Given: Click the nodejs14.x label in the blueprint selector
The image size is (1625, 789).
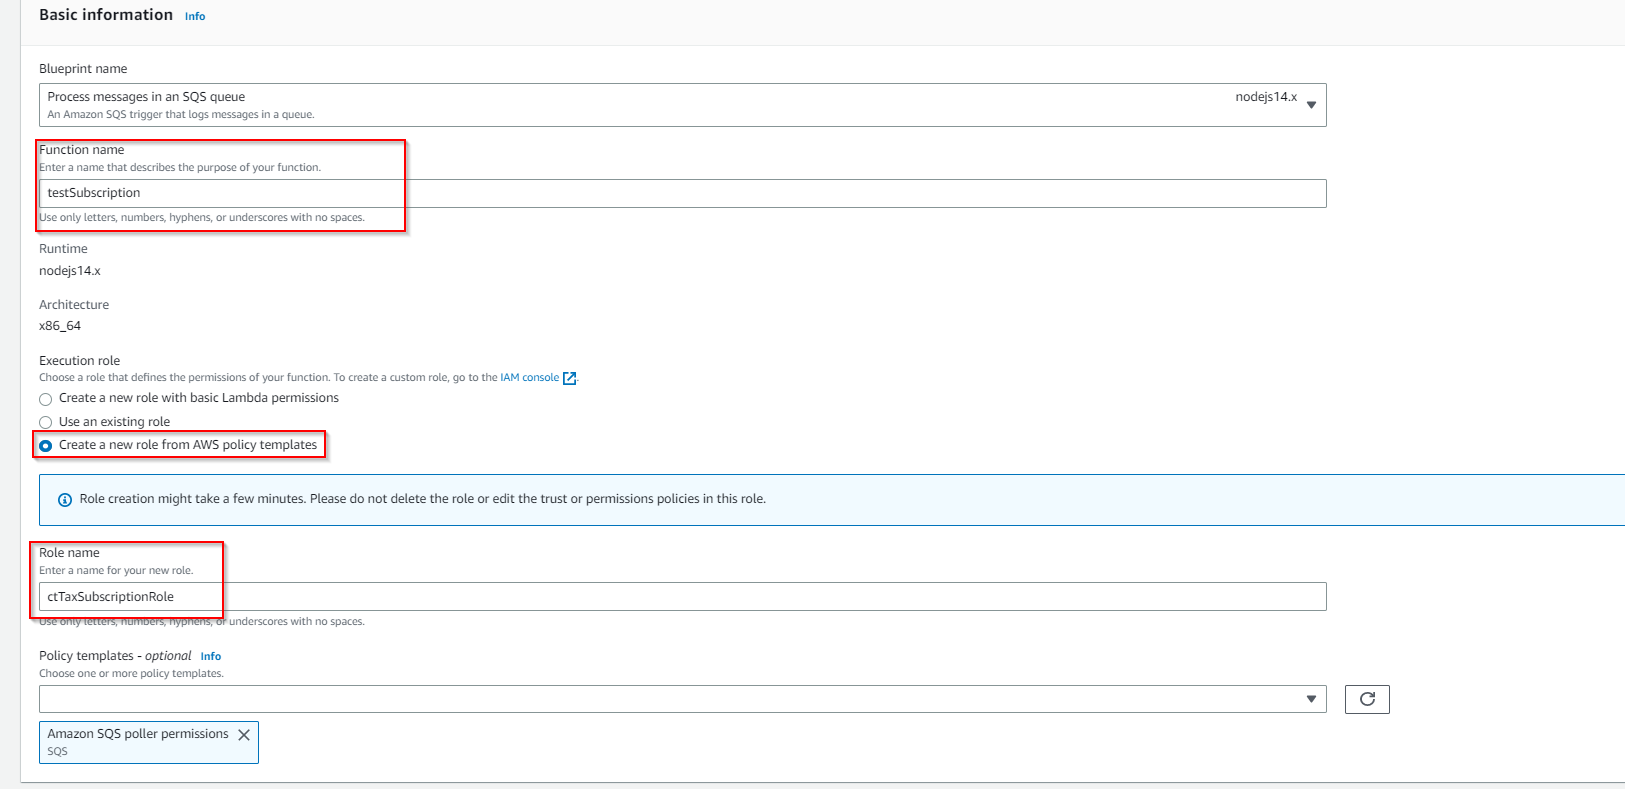Looking at the screenshot, I should [1265, 97].
